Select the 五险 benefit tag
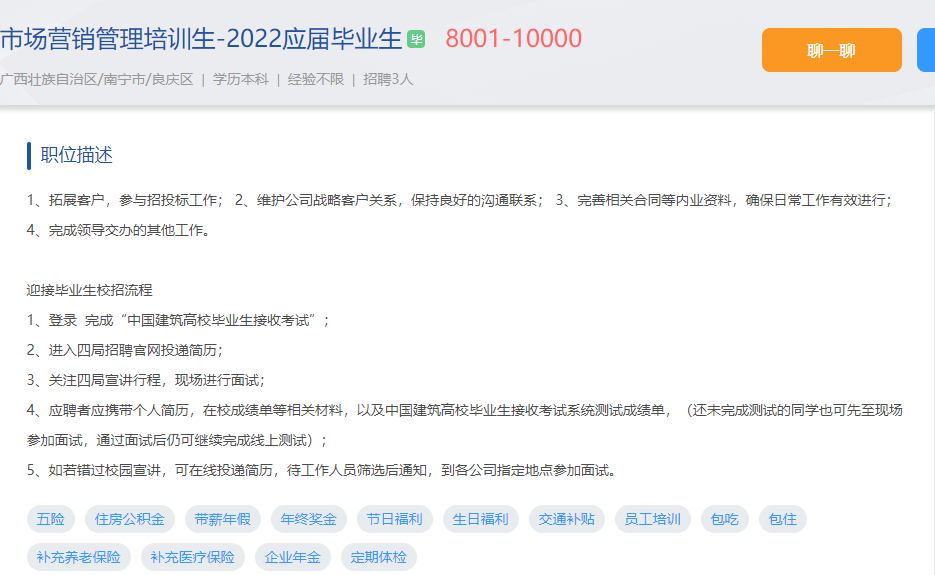Screen dimensions: 935x575 click(x=51, y=520)
